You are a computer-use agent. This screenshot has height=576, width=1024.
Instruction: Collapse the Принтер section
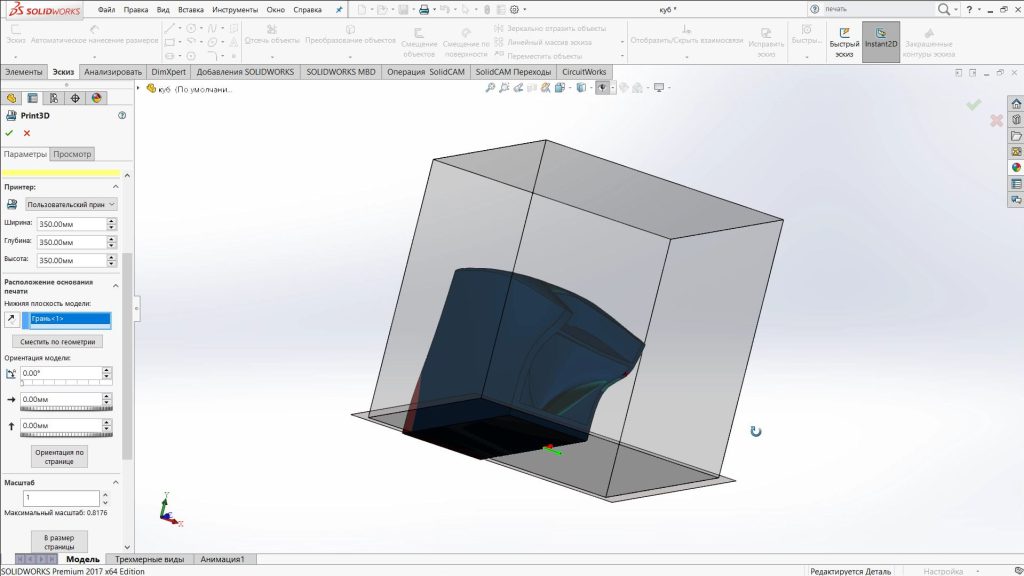pos(116,187)
